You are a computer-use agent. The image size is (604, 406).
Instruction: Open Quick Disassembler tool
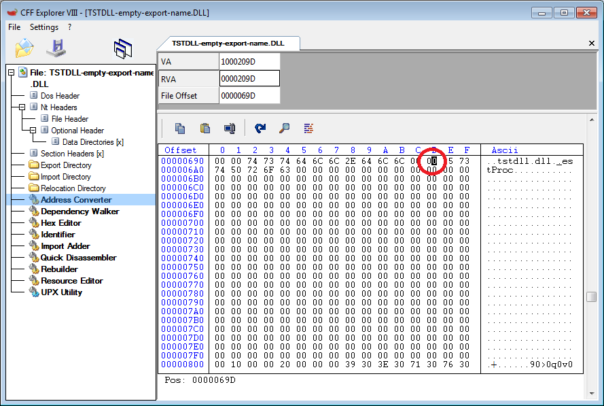click(x=79, y=257)
